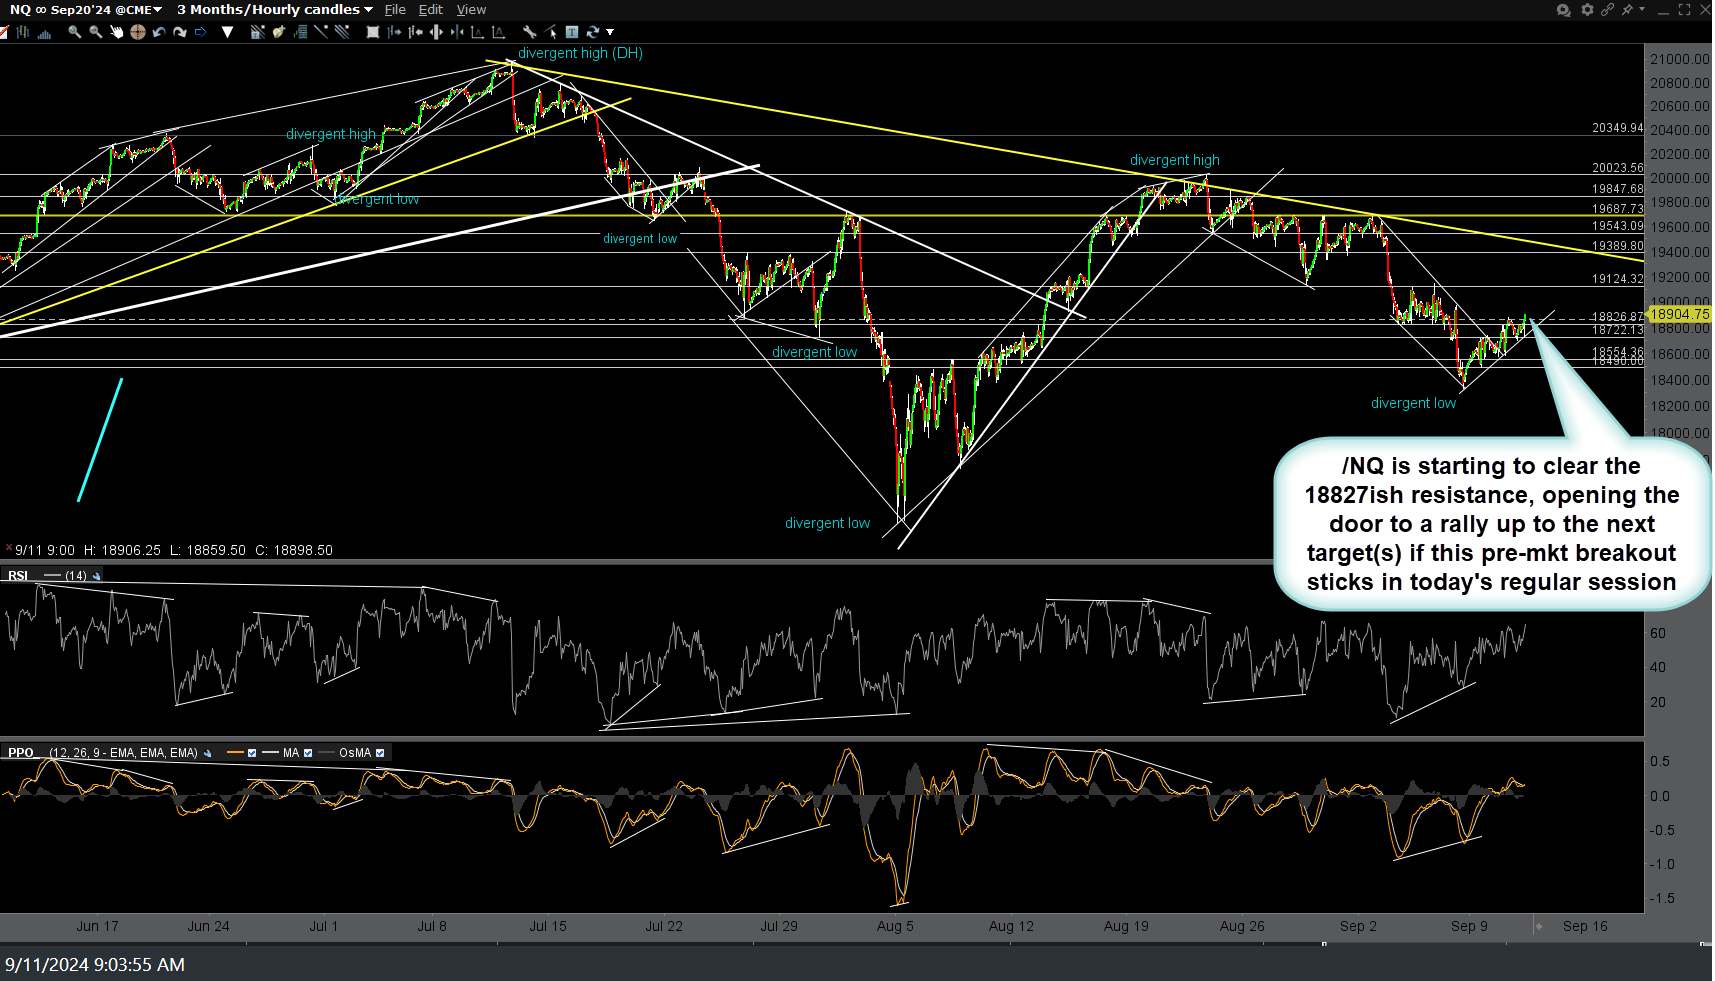Activate the hand panning tool

click(x=116, y=32)
